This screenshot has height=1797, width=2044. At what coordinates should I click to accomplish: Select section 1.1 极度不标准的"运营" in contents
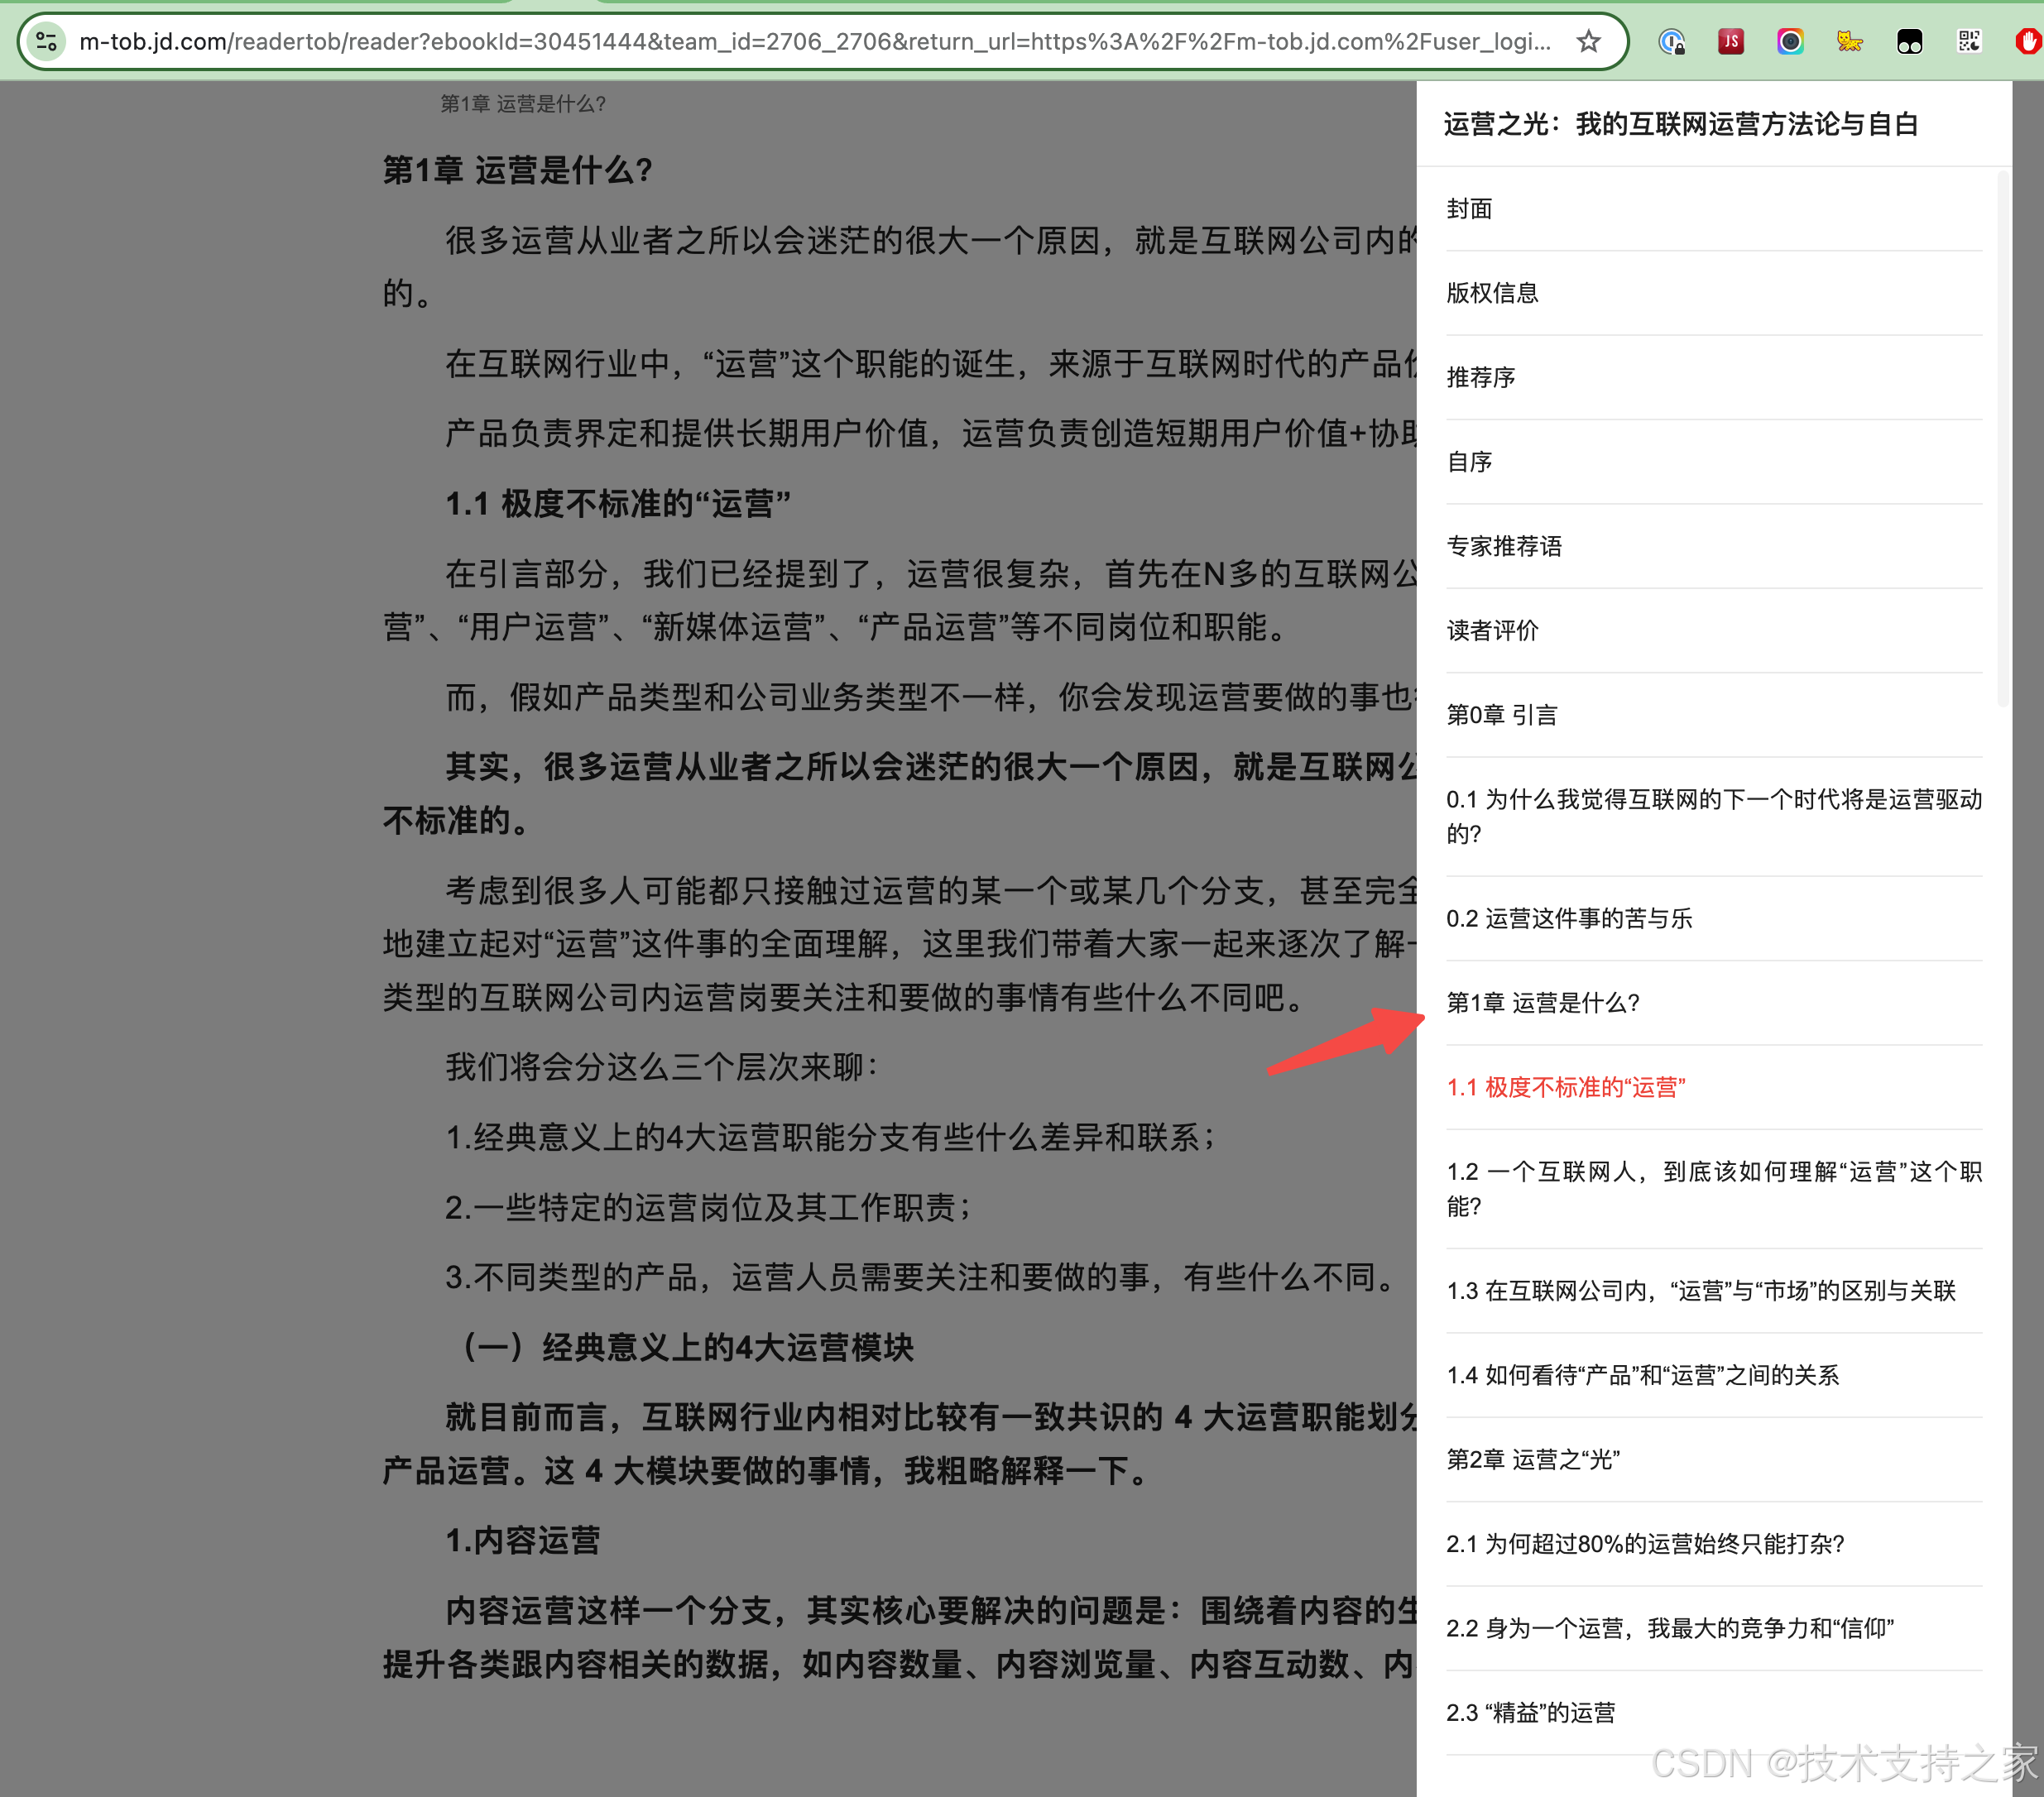1565,1087
